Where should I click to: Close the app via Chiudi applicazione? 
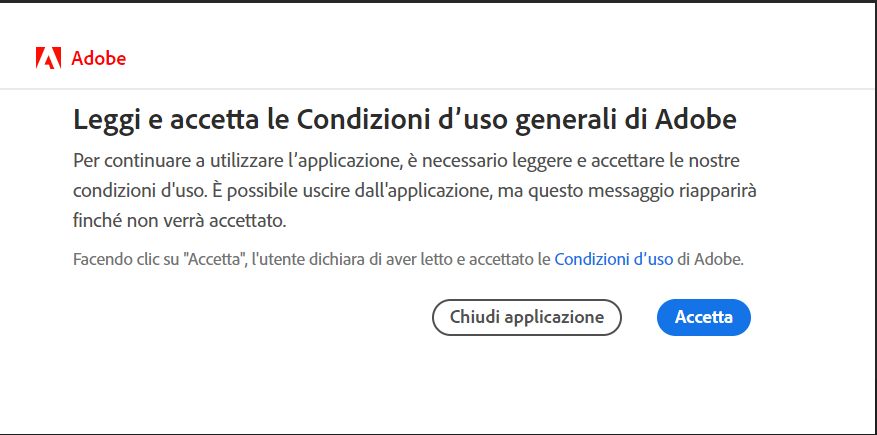[527, 317]
